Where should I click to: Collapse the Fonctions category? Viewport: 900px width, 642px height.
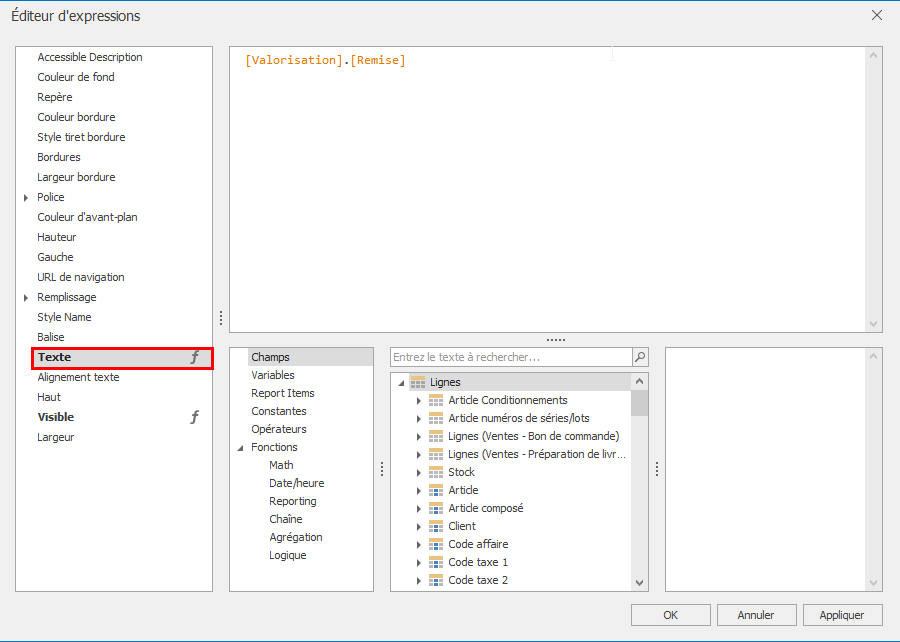[240, 448]
